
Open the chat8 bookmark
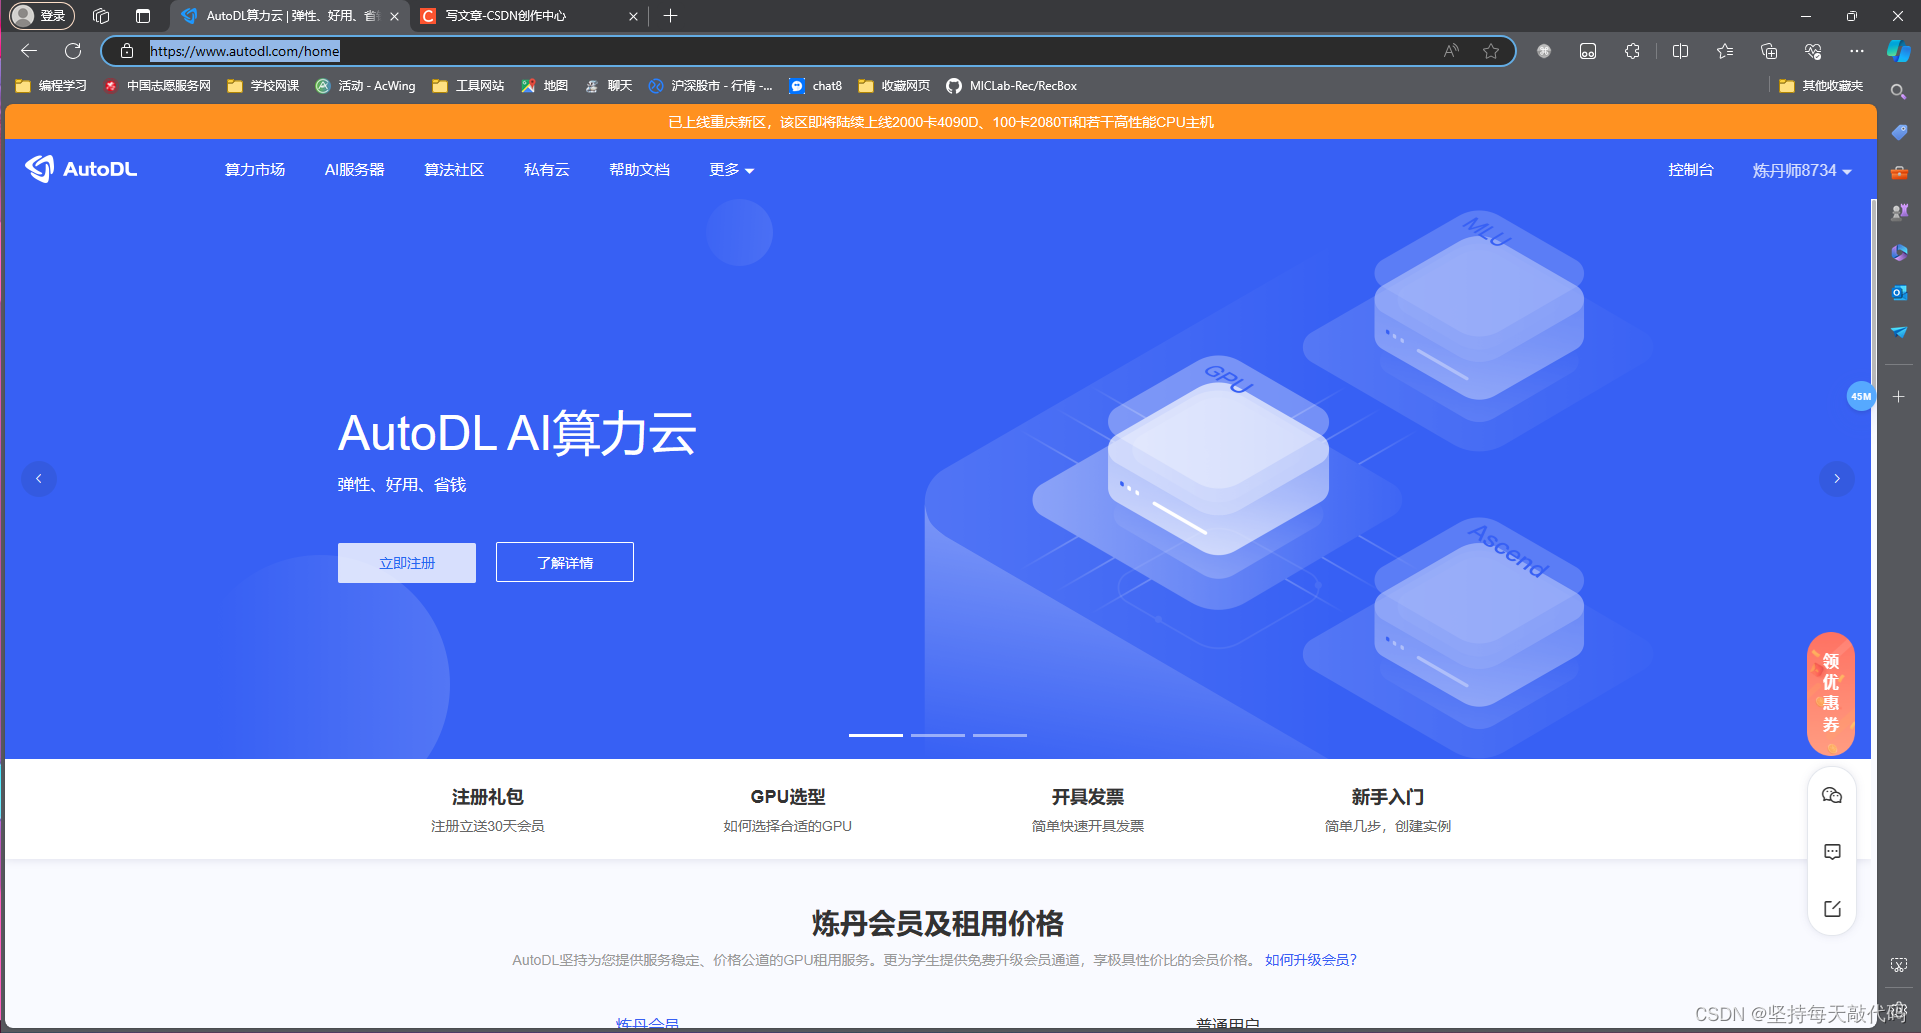(x=816, y=86)
